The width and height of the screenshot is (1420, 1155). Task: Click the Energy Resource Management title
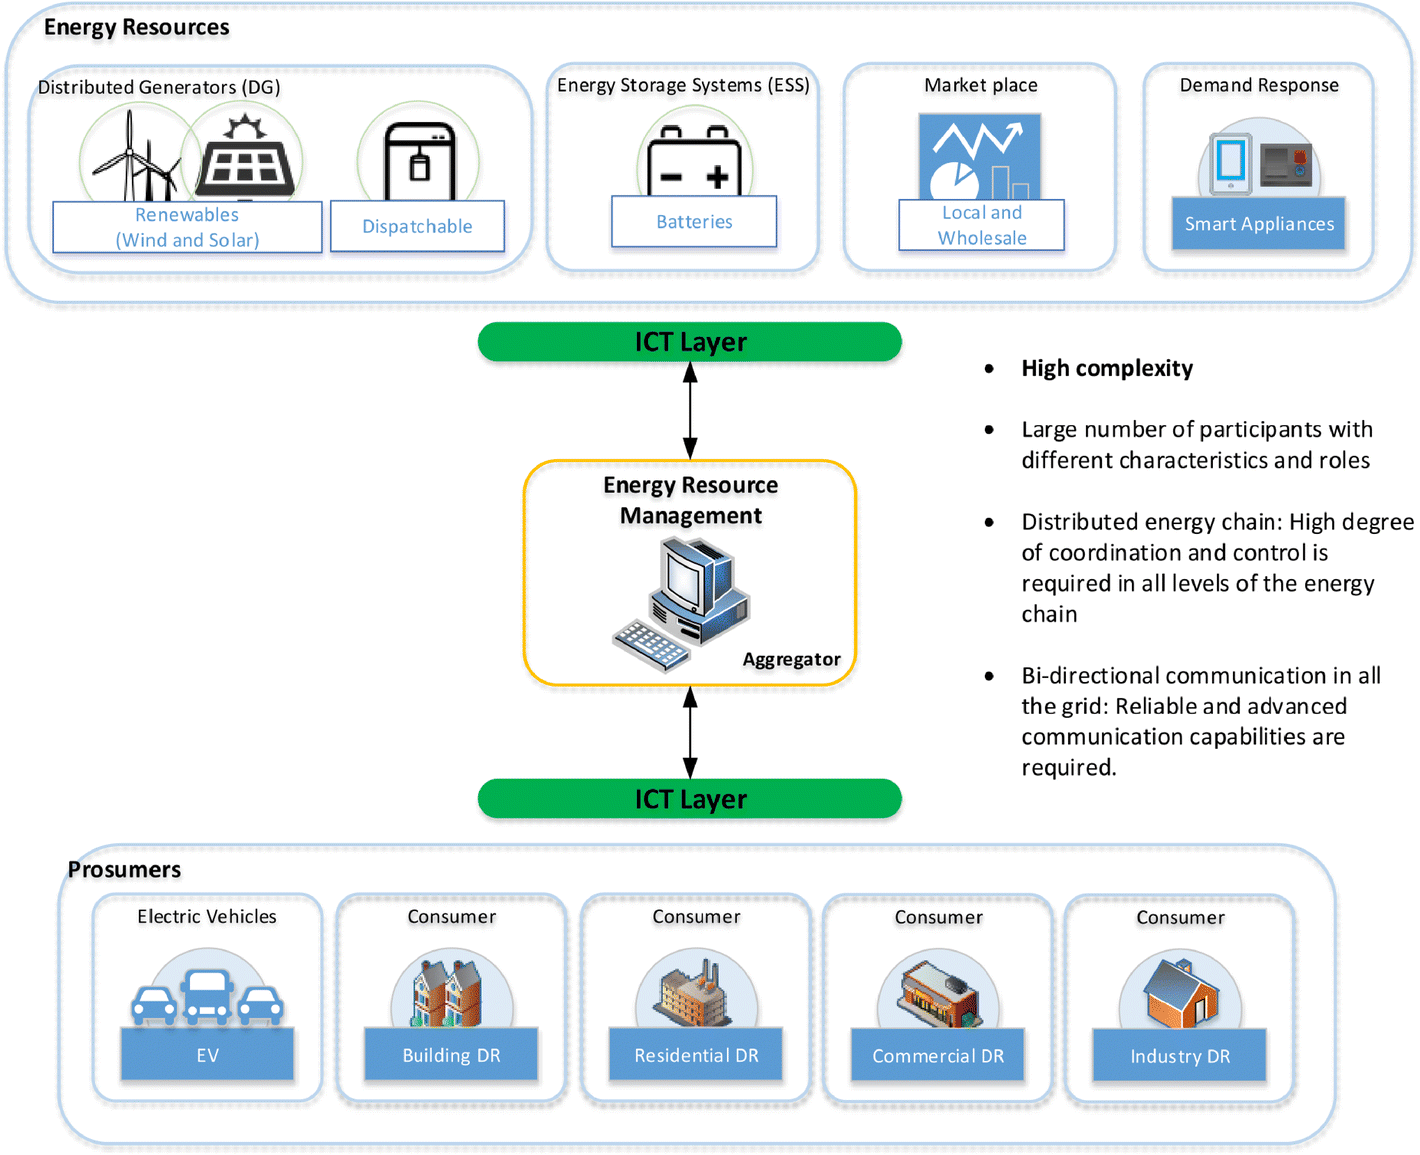[x=691, y=500]
